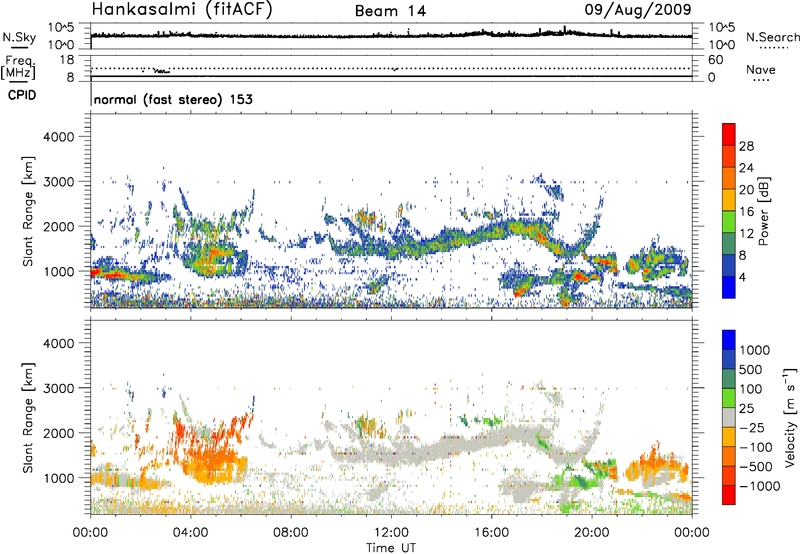The image size is (800, 554).
Task: Click the "Hankasalmi (fitACF)" plot title
Action: [182, 9]
